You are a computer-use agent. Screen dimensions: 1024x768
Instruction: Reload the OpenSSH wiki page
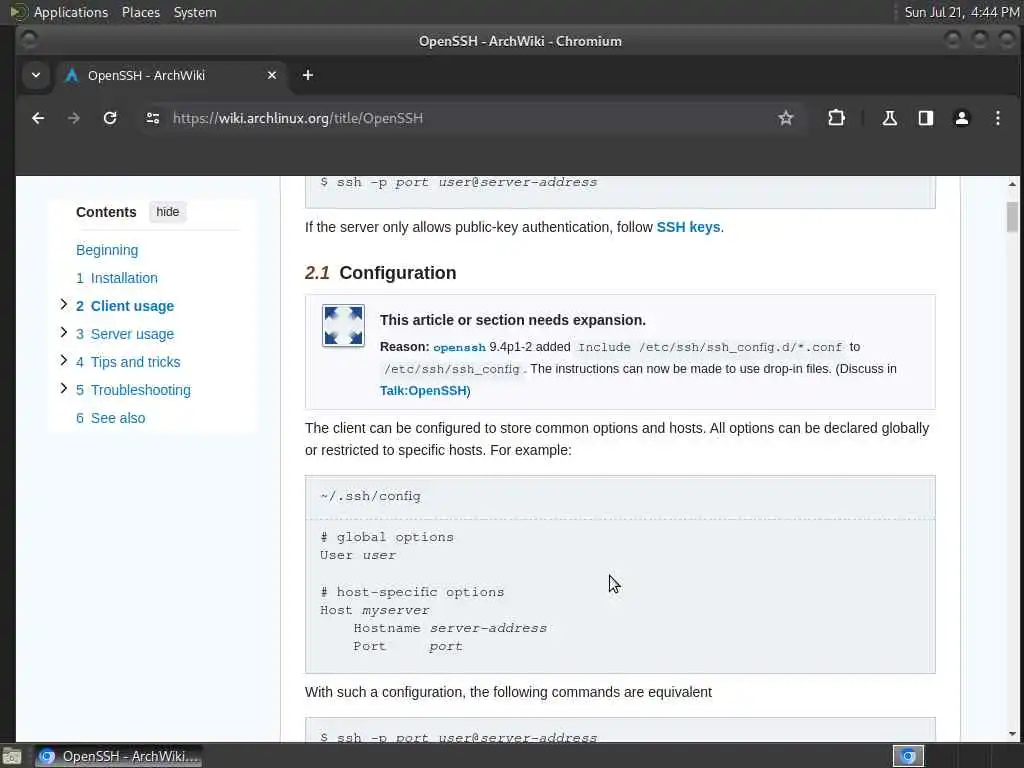[110, 118]
